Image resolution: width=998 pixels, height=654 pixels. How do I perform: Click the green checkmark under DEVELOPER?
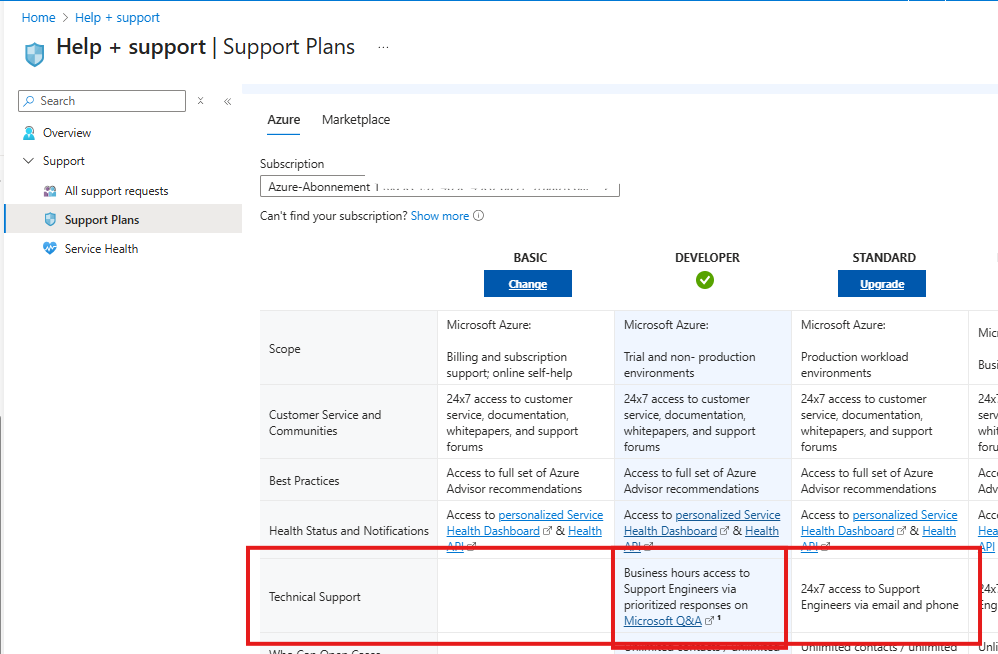click(705, 280)
